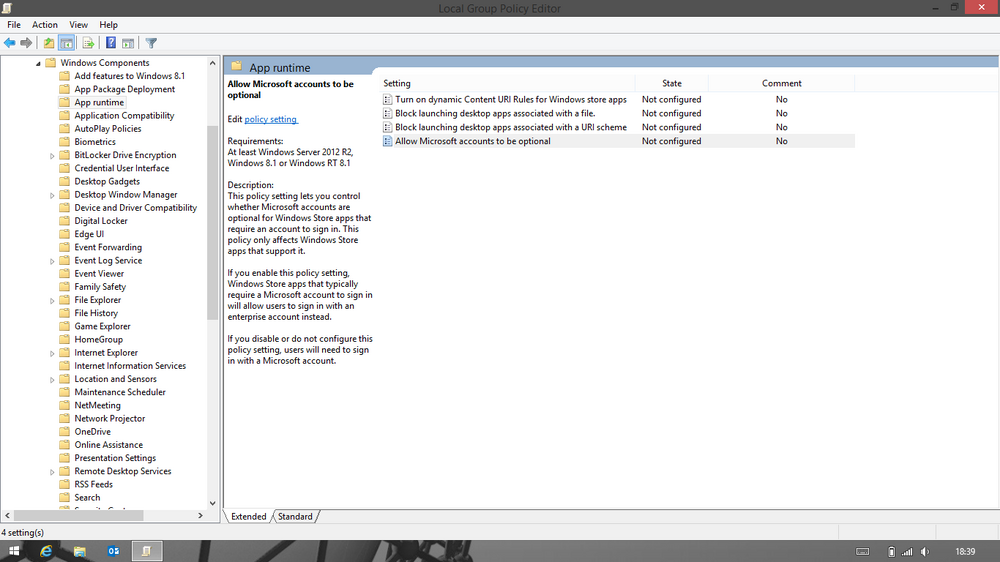
Task: Click the volume speaker tray icon
Action: pos(925,552)
